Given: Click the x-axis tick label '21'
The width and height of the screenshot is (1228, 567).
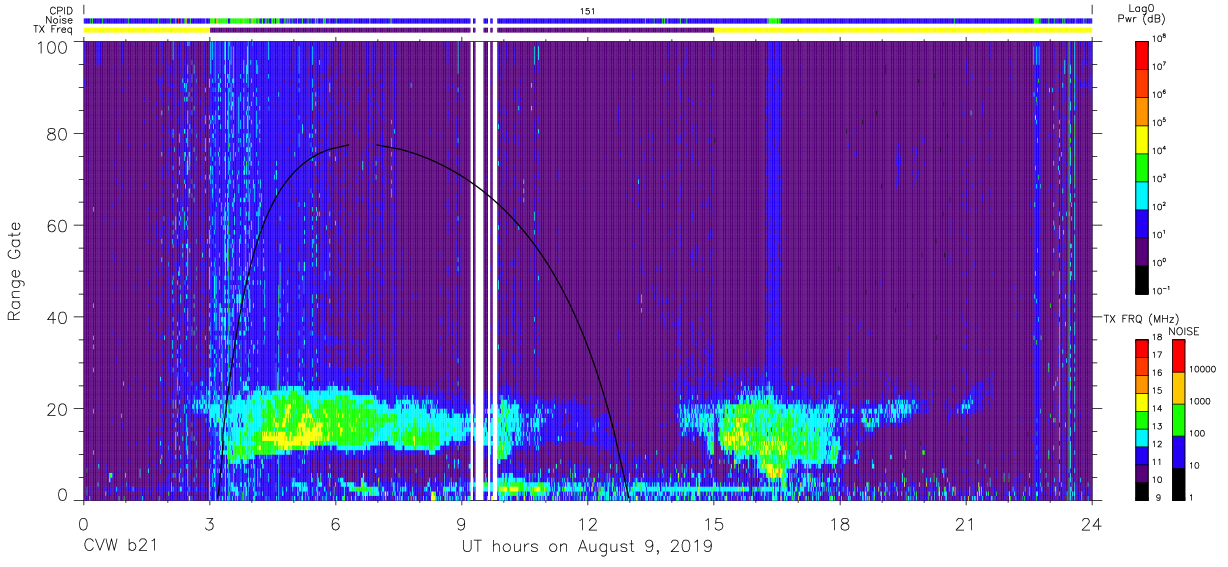Looking at the screenshot, I should 965,524.
